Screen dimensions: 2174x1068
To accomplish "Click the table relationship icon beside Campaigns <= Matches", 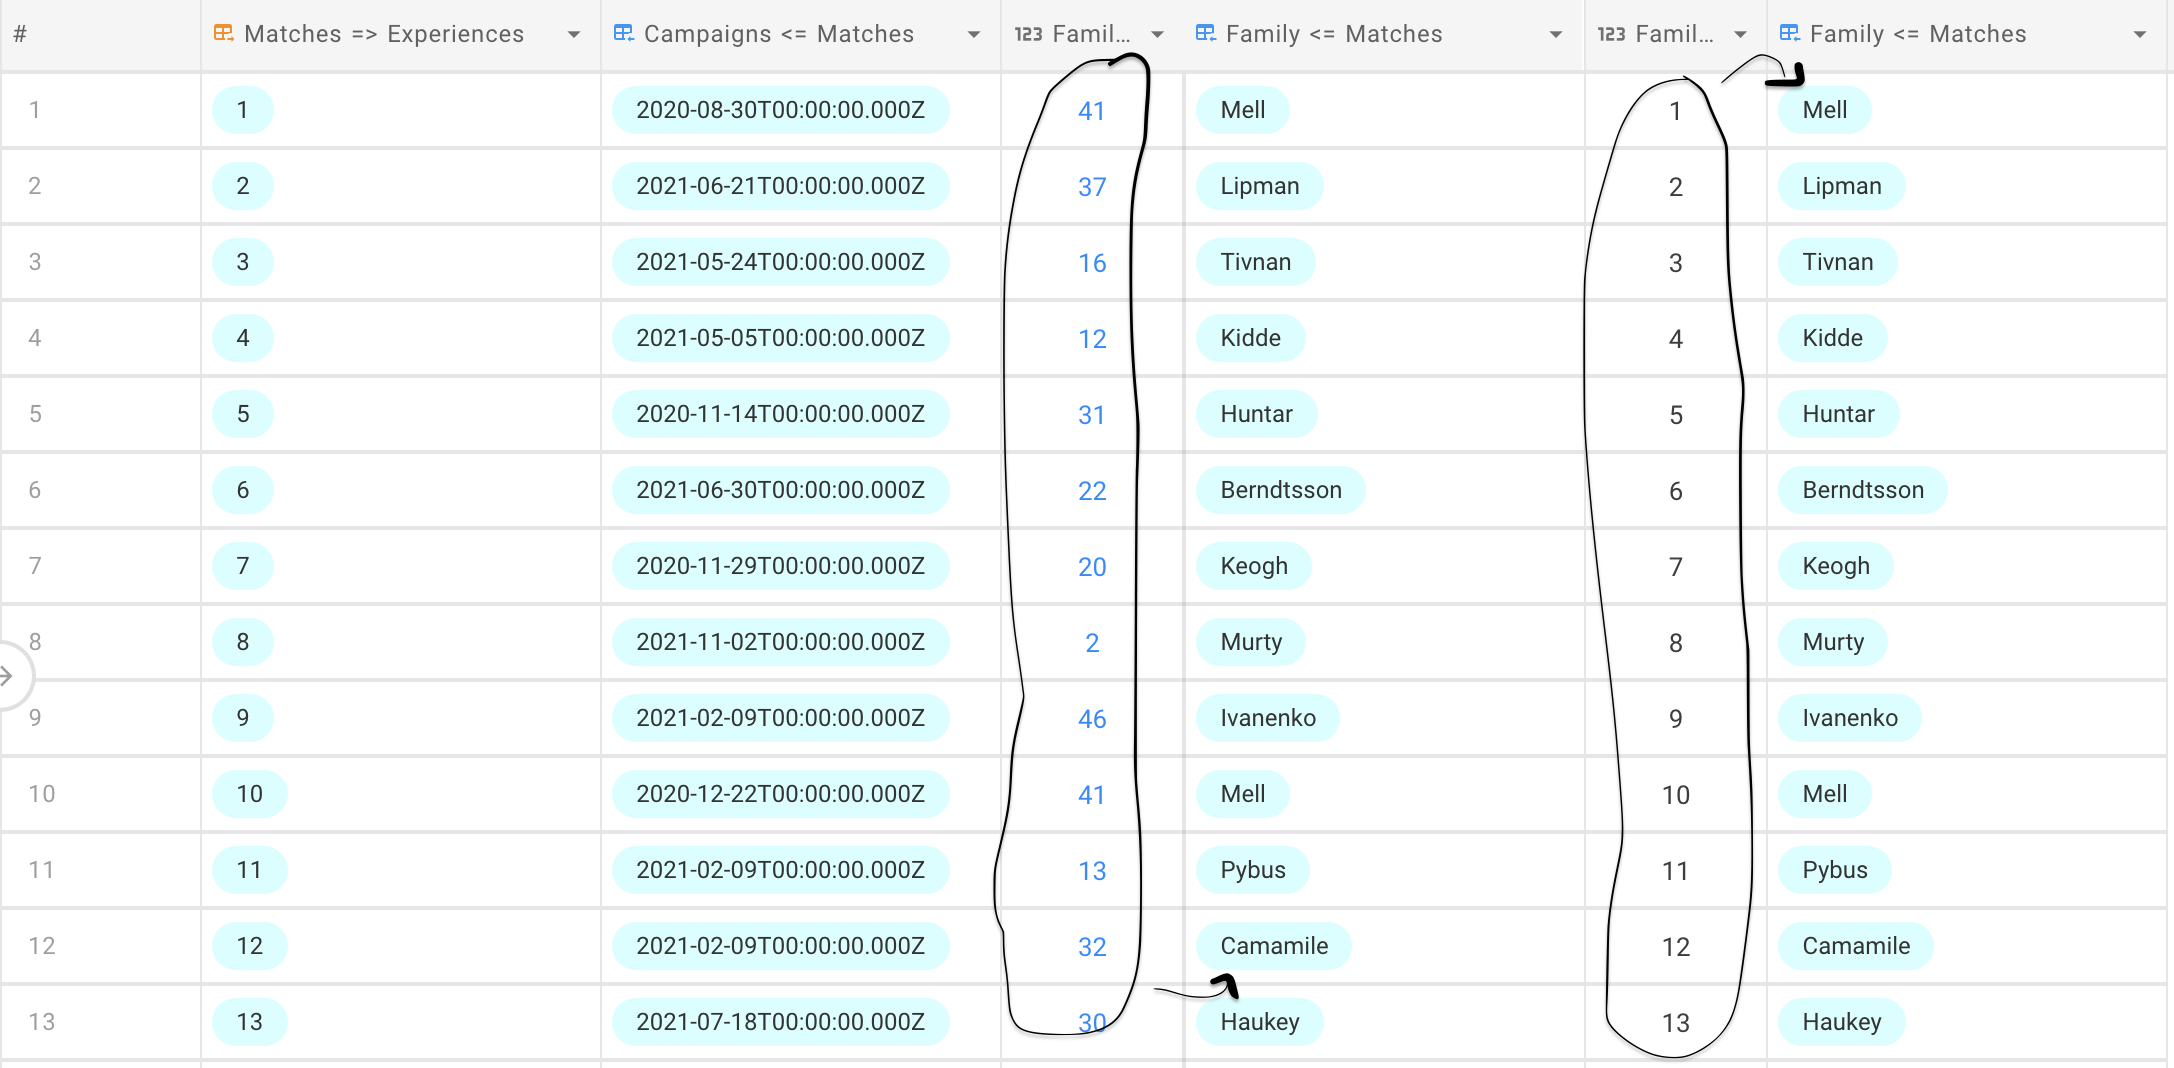I will point(622,33).
